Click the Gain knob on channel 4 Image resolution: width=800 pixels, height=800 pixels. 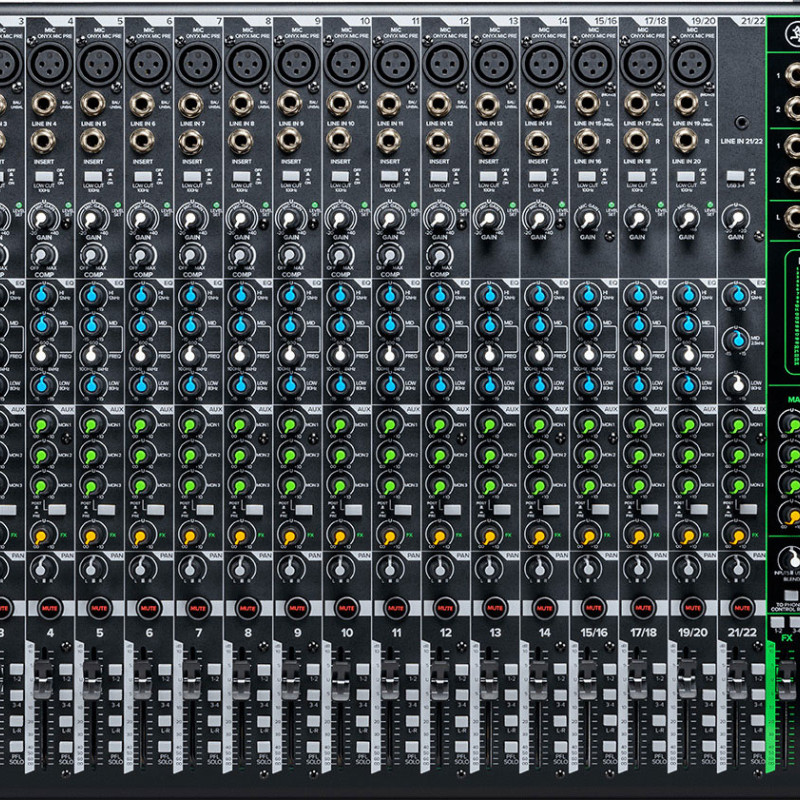42,218
